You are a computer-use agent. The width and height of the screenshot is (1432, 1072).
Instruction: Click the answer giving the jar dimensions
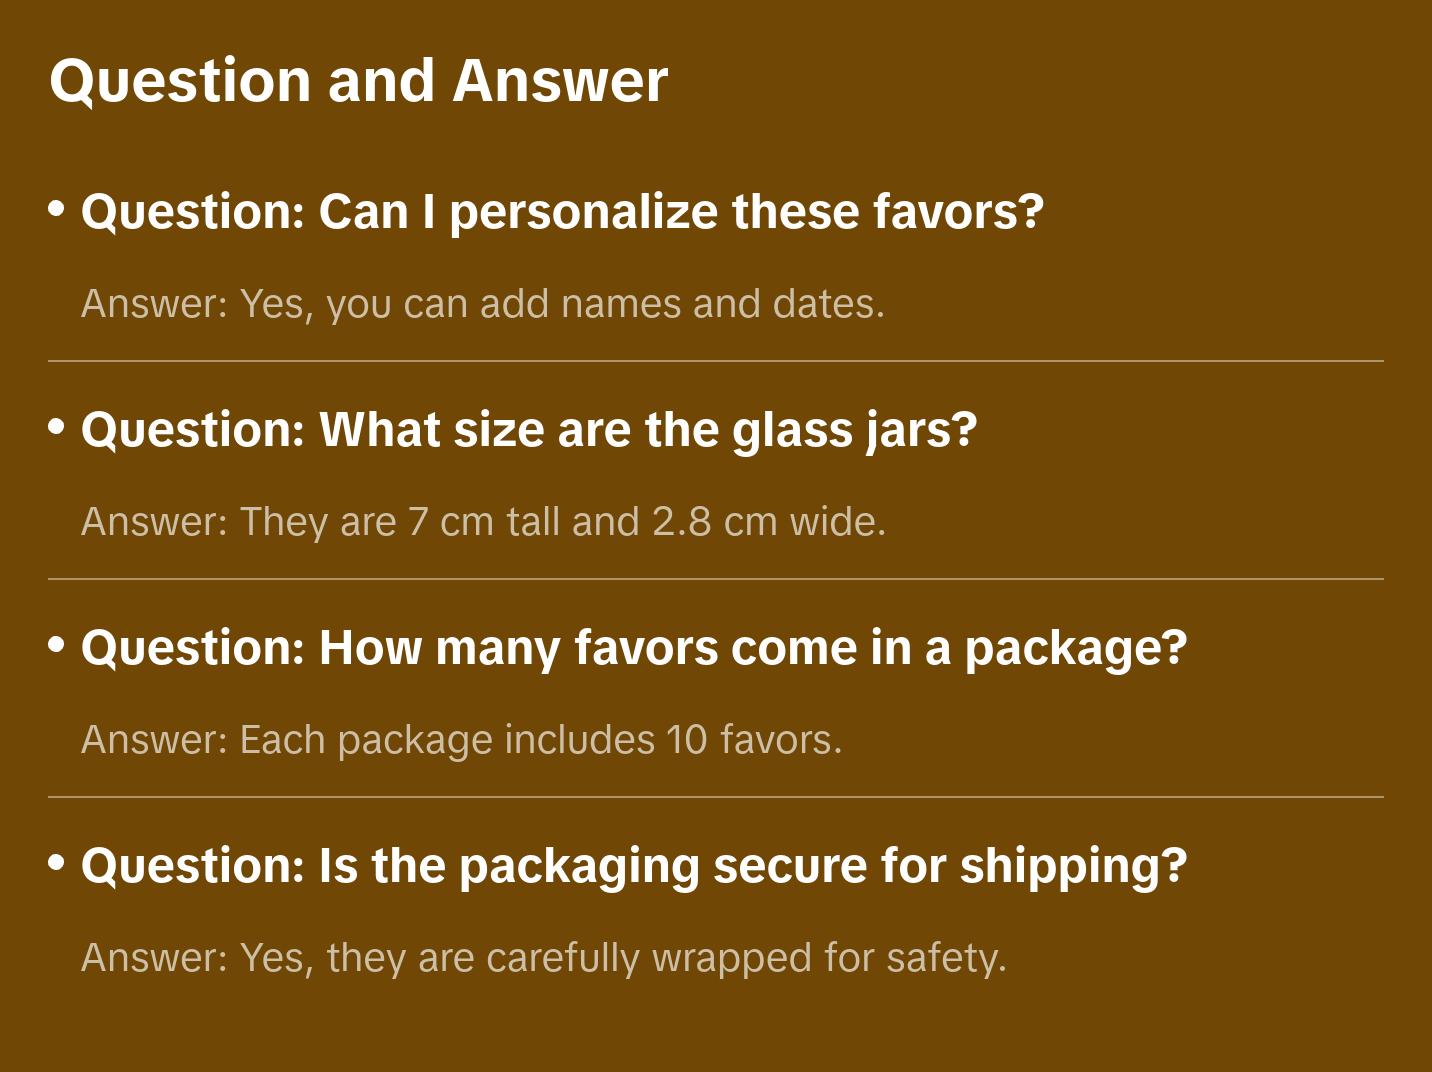(x=483, y=522)
